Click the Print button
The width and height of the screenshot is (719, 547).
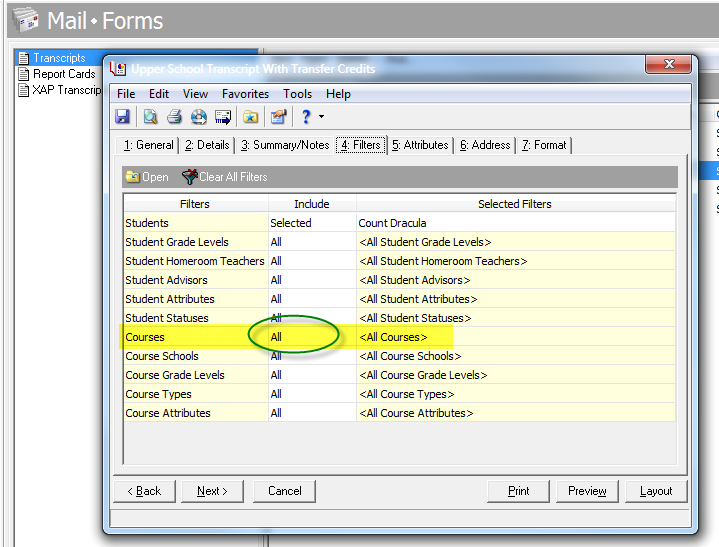coord(518,491)
